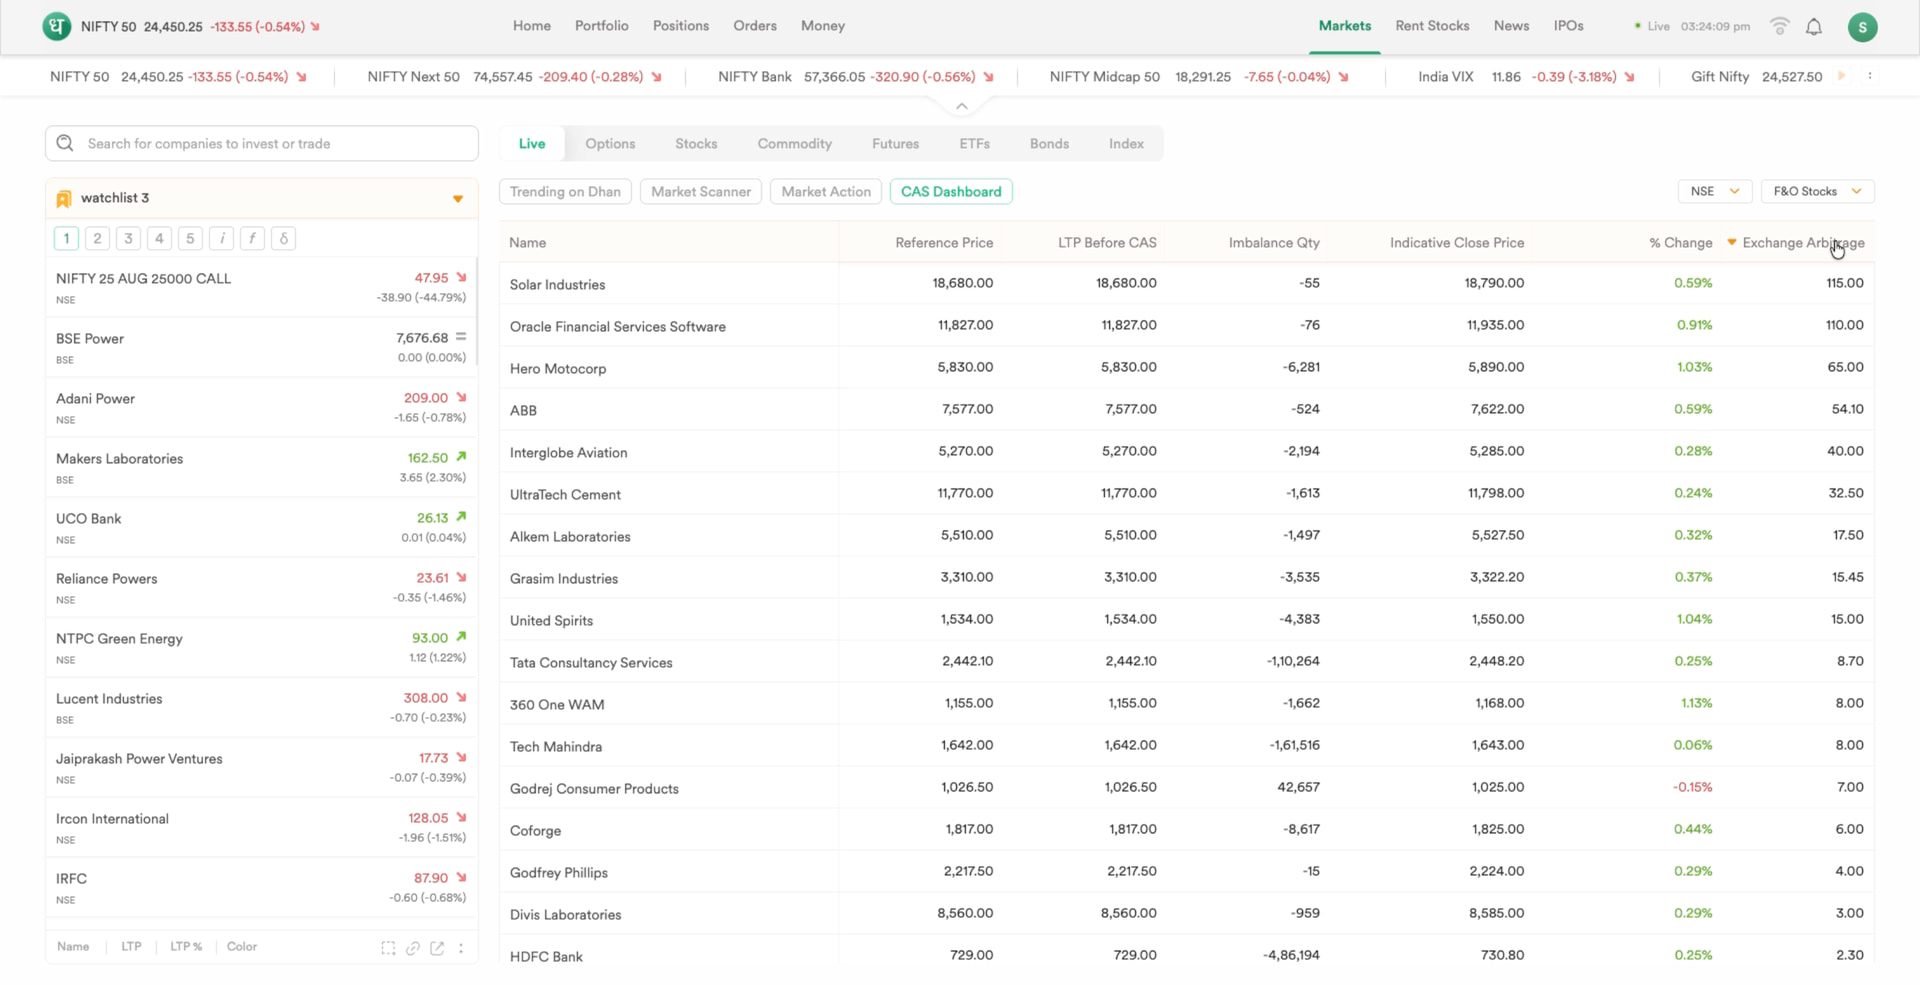Select the CAS Dashboard button
Image resolution: width=1920 pixels, height=985 pixels.
(x=951, y=192)
